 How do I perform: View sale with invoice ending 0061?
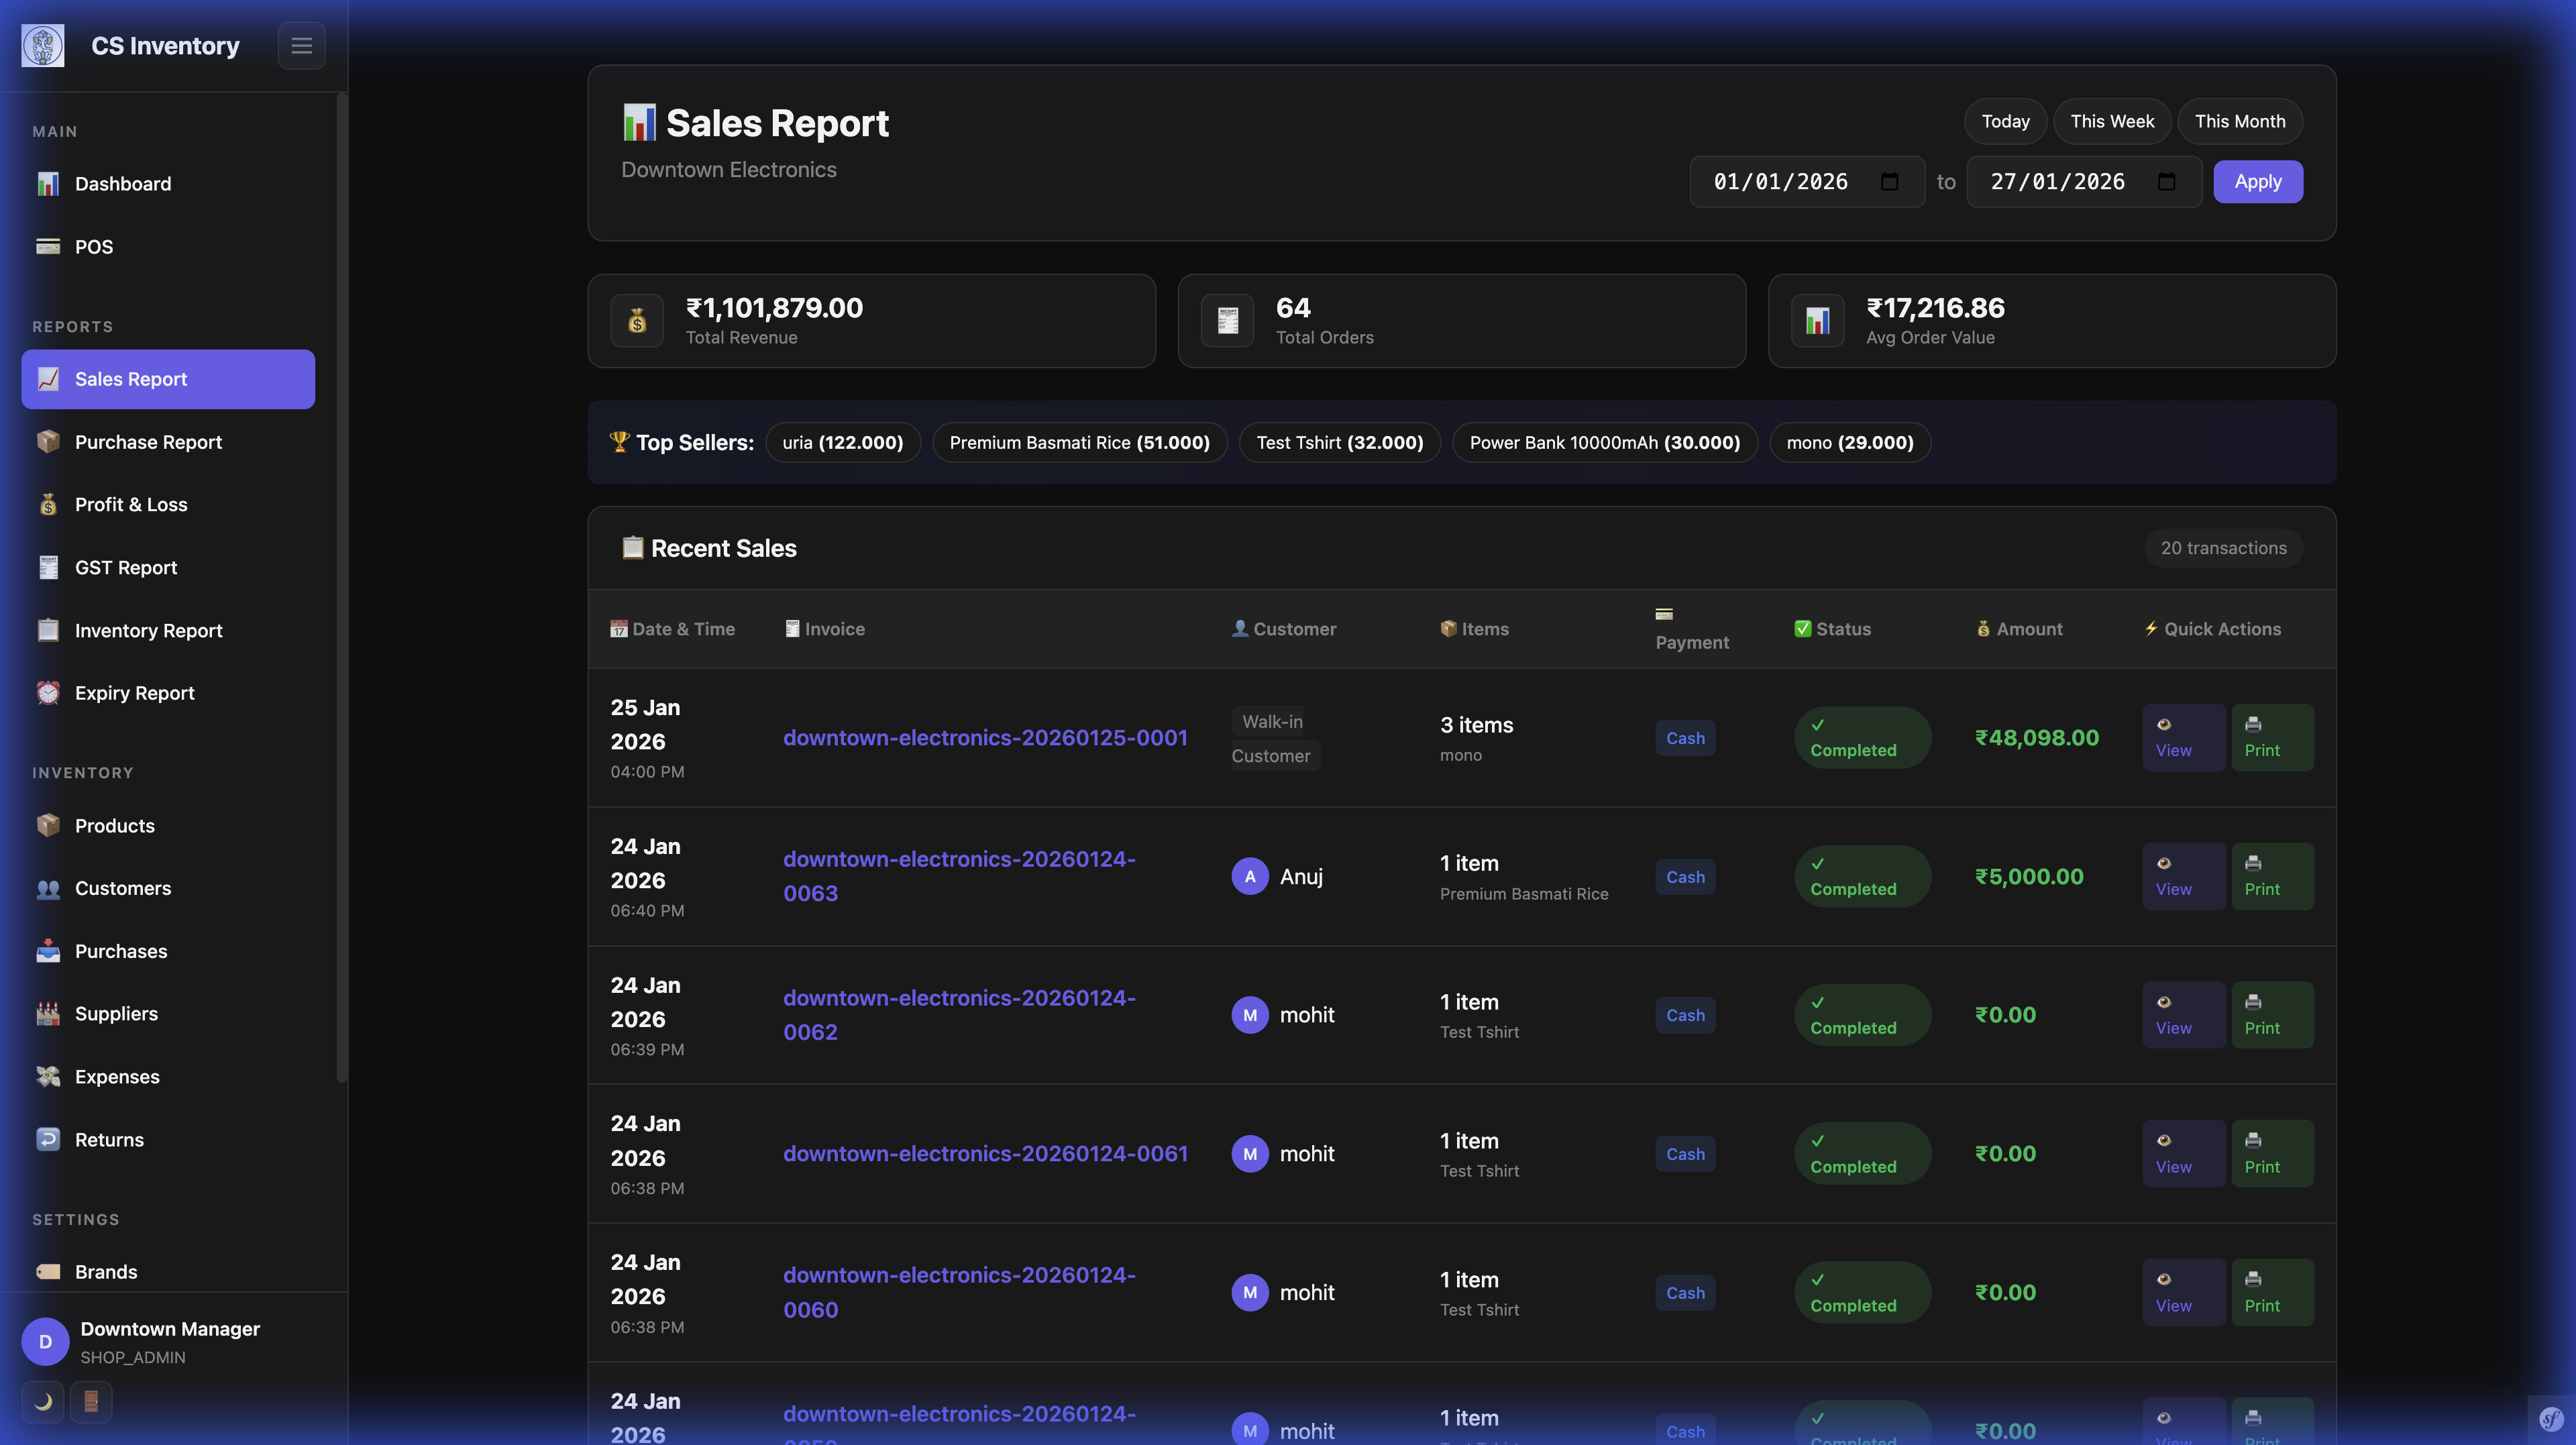point(2183,1154)
